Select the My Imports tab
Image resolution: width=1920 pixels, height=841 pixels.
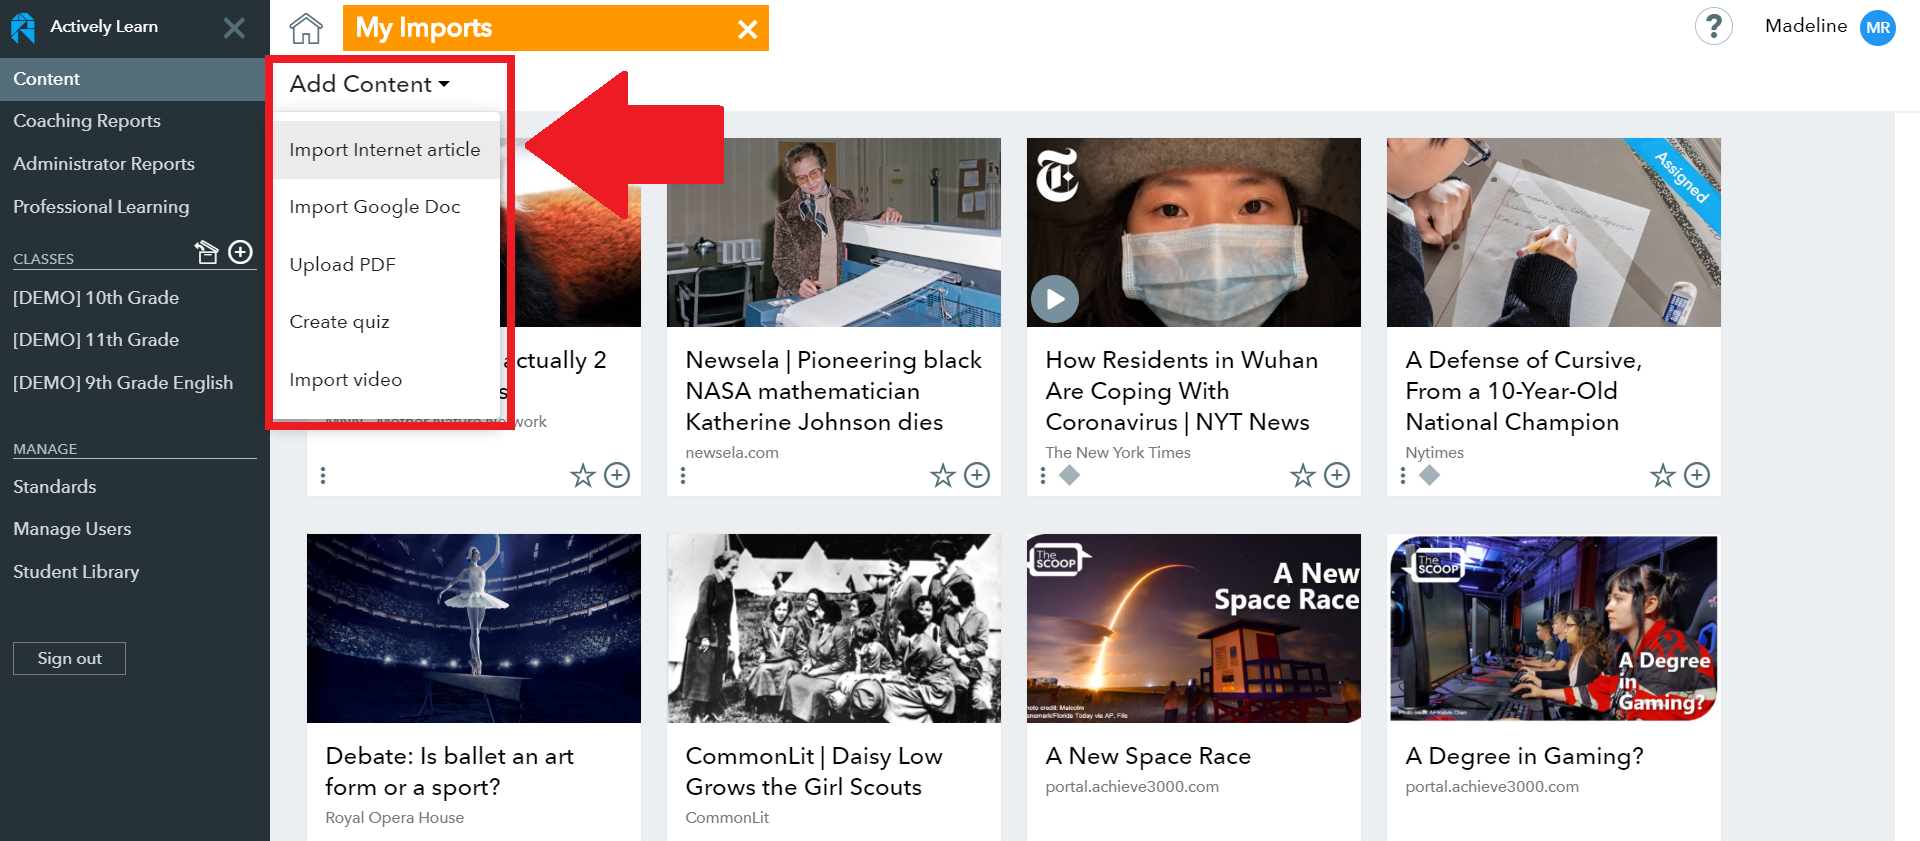556,28
